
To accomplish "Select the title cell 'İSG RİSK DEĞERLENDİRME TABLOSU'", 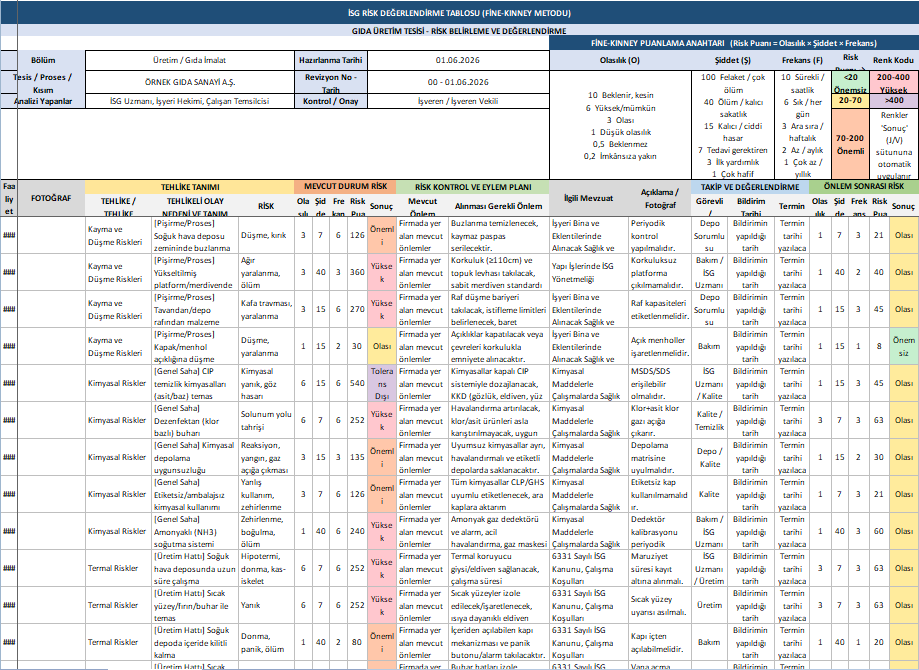I will coord(459,13).
